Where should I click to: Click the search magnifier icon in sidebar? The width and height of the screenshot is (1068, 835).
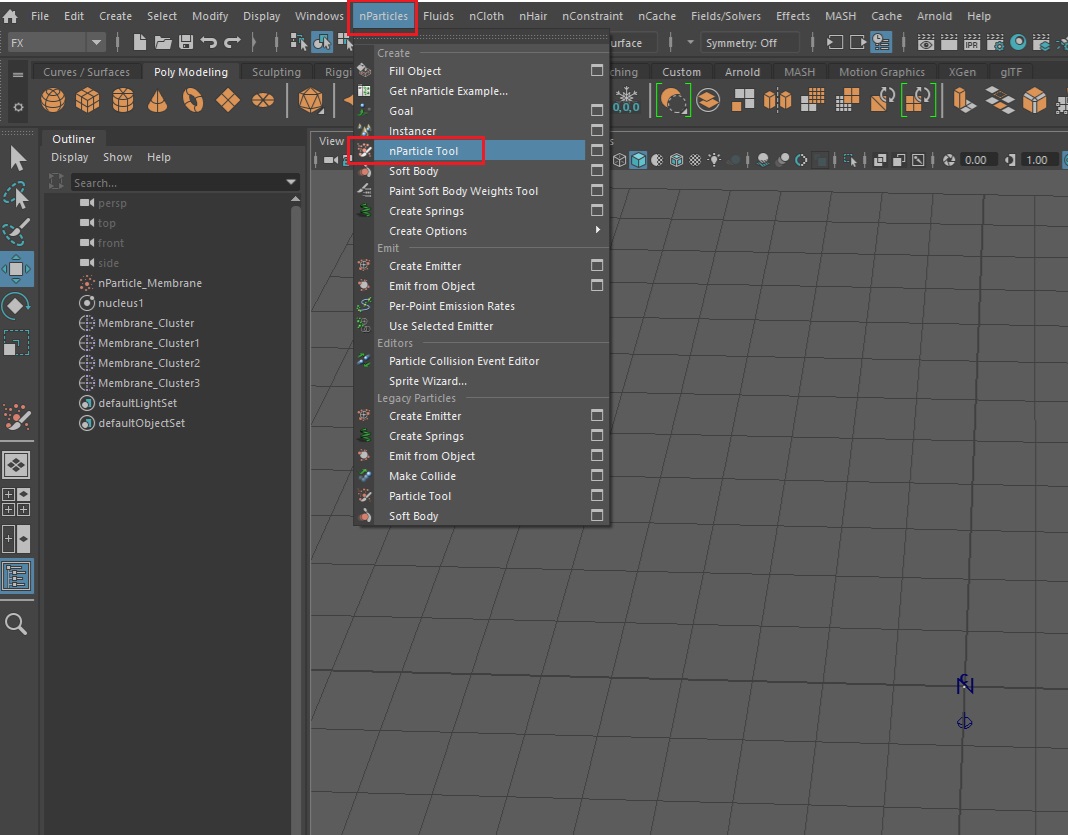click(x=16, y=624)
